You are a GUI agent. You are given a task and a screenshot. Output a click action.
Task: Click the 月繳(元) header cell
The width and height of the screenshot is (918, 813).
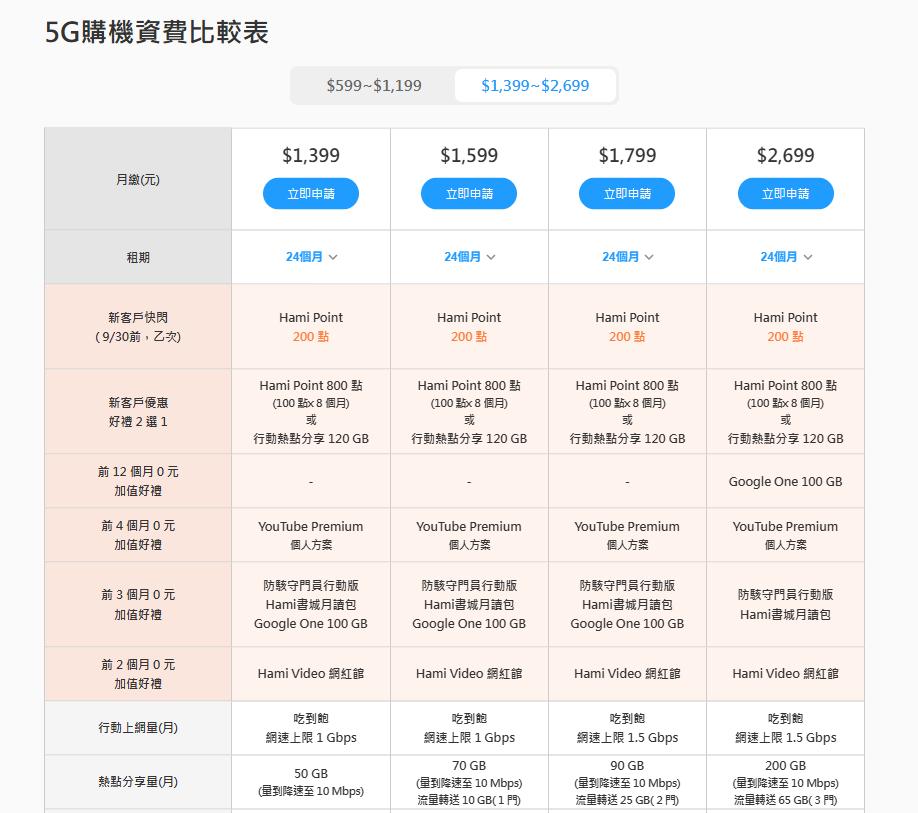(136, 179)
